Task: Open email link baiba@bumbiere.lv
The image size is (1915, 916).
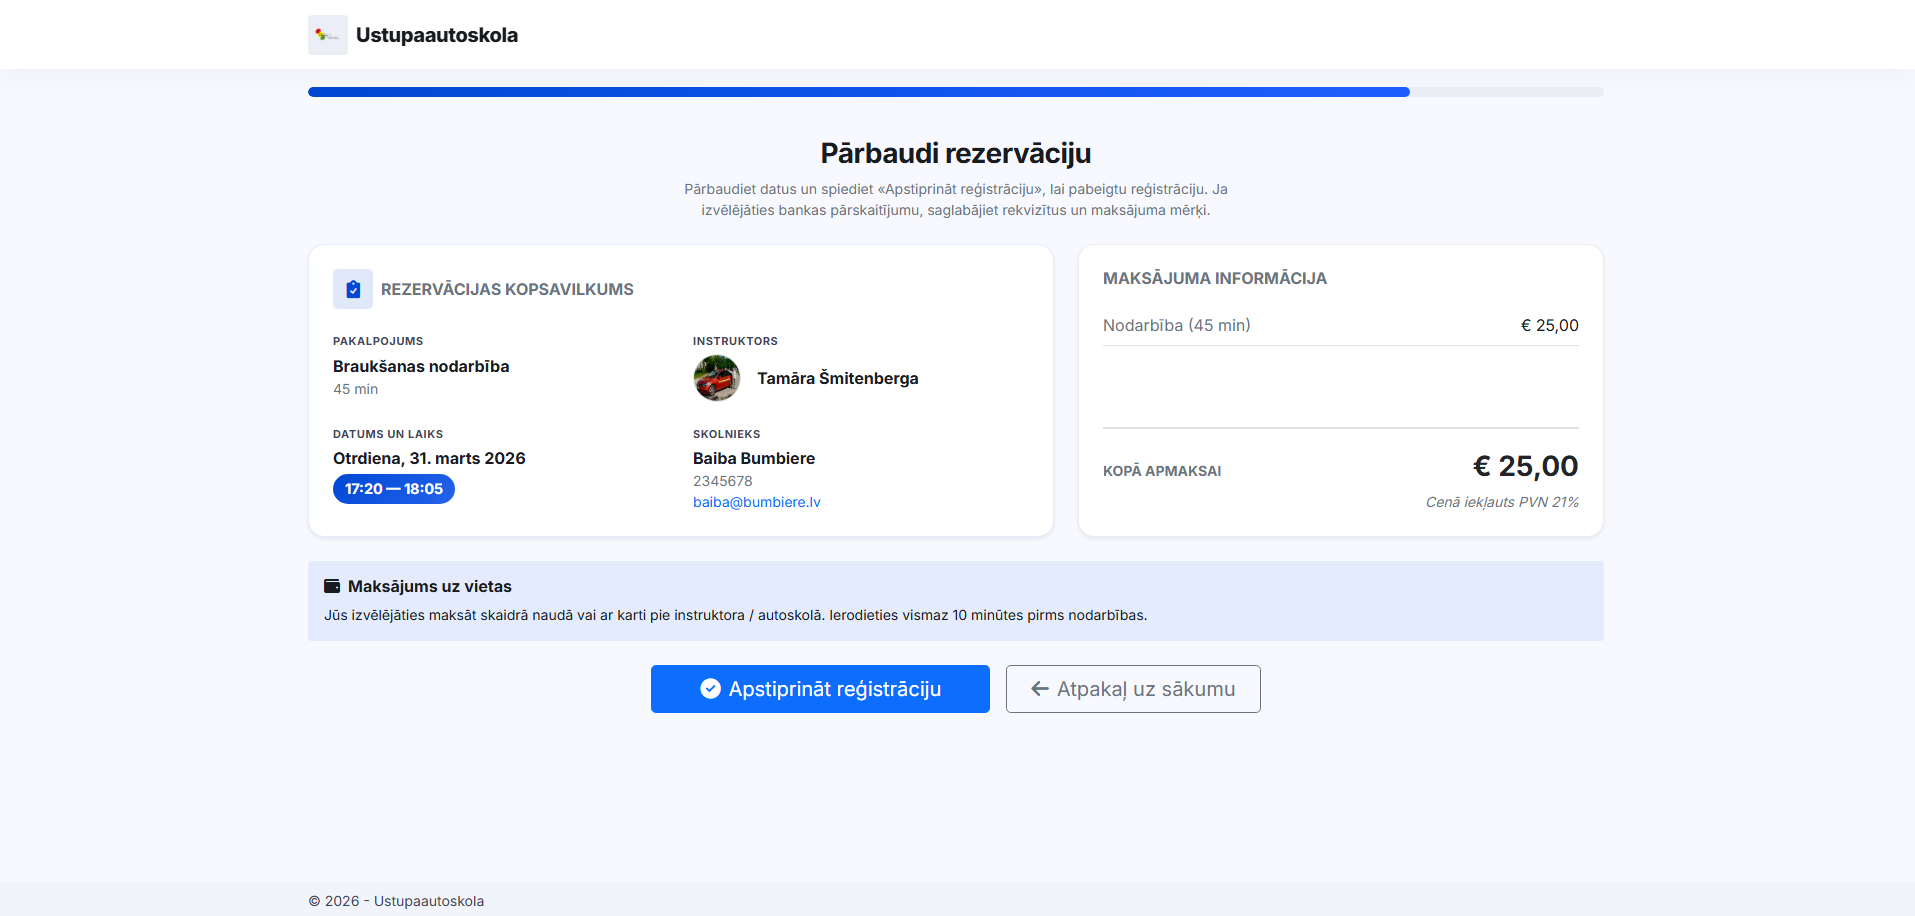Action: (756, 501)
